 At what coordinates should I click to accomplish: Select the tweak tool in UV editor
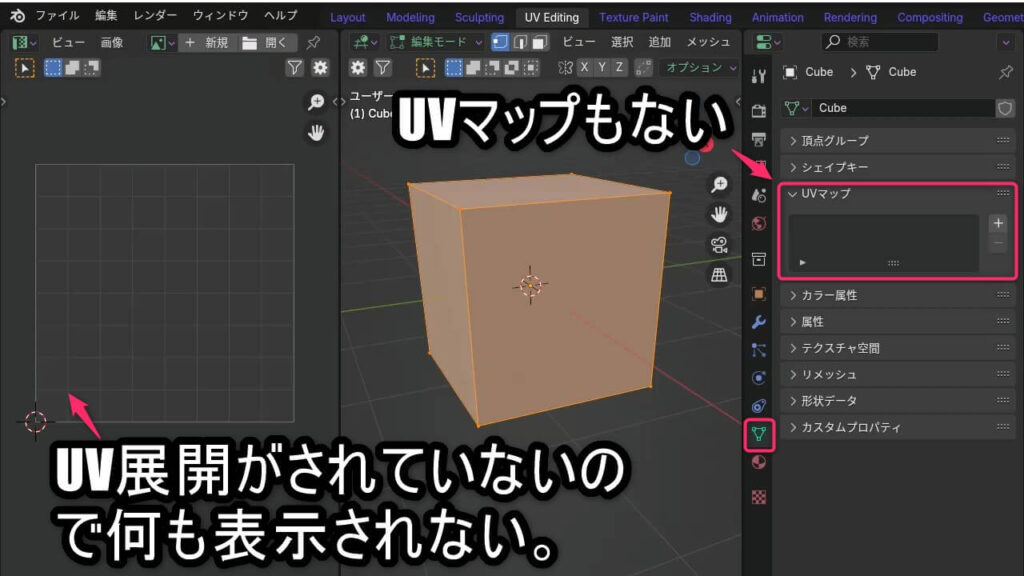25,68
